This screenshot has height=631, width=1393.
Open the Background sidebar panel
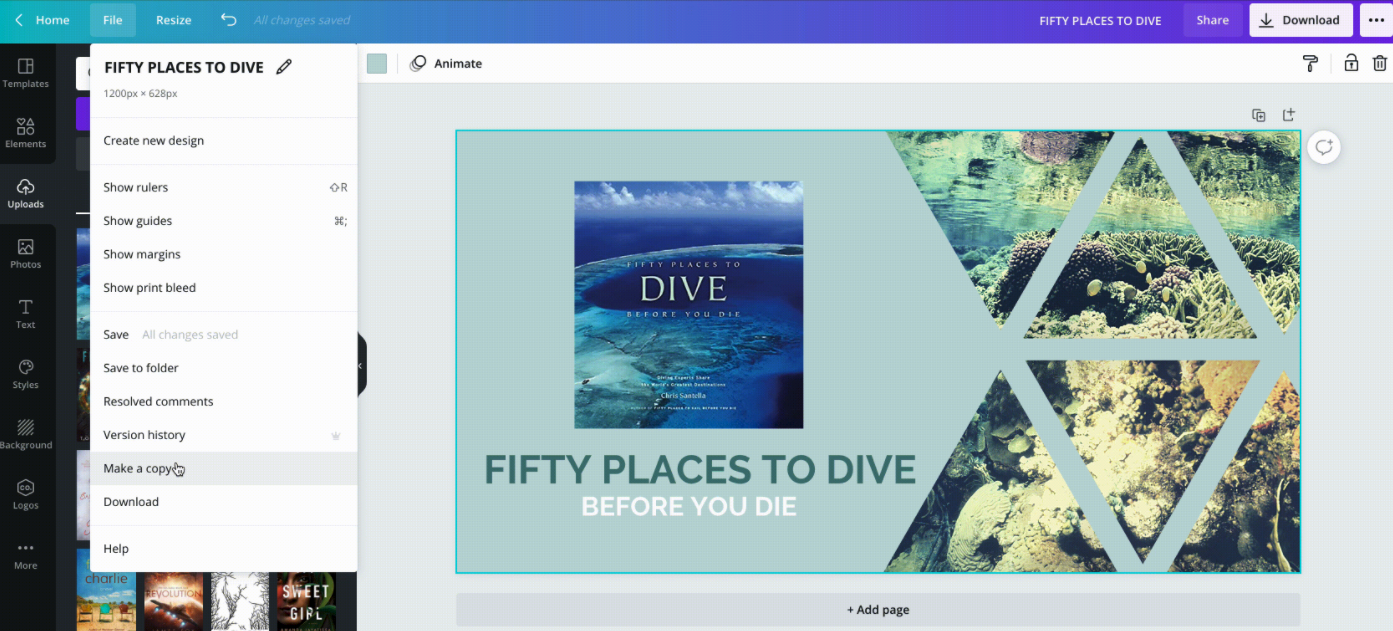click(x=26, y=435)
